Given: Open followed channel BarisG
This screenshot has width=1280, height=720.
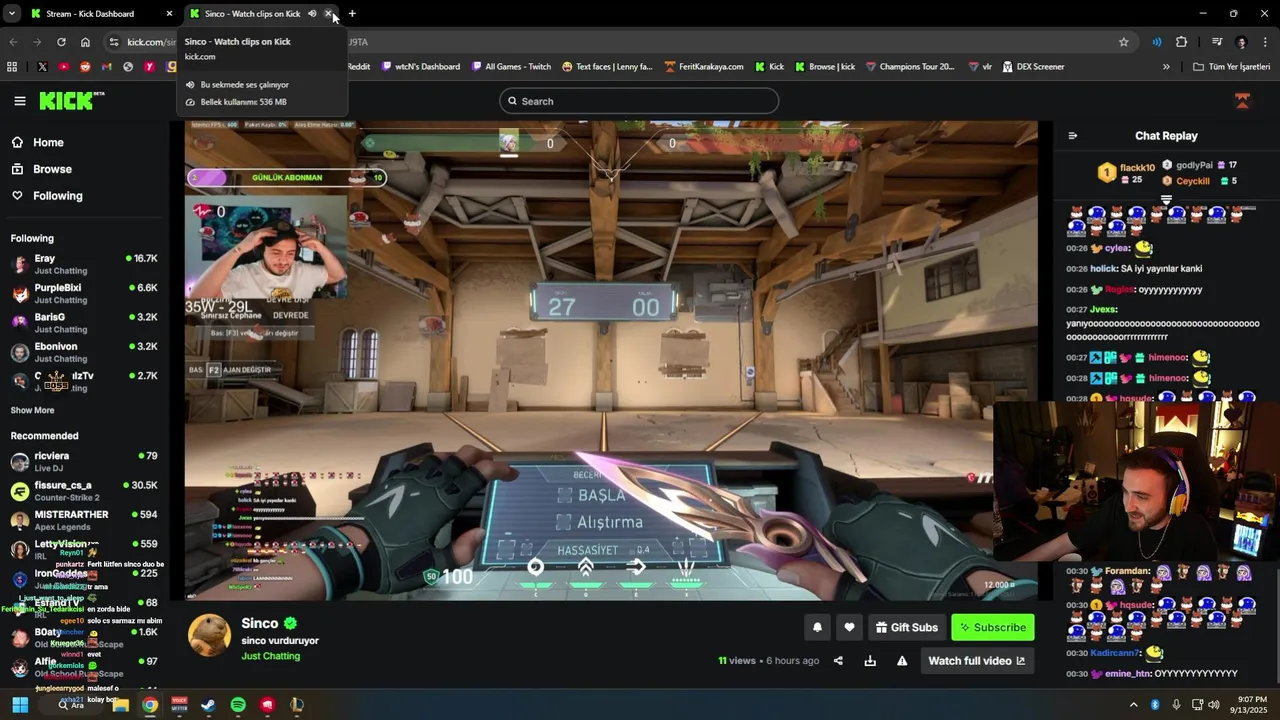Looking at the screenshot, I should 84,322.
